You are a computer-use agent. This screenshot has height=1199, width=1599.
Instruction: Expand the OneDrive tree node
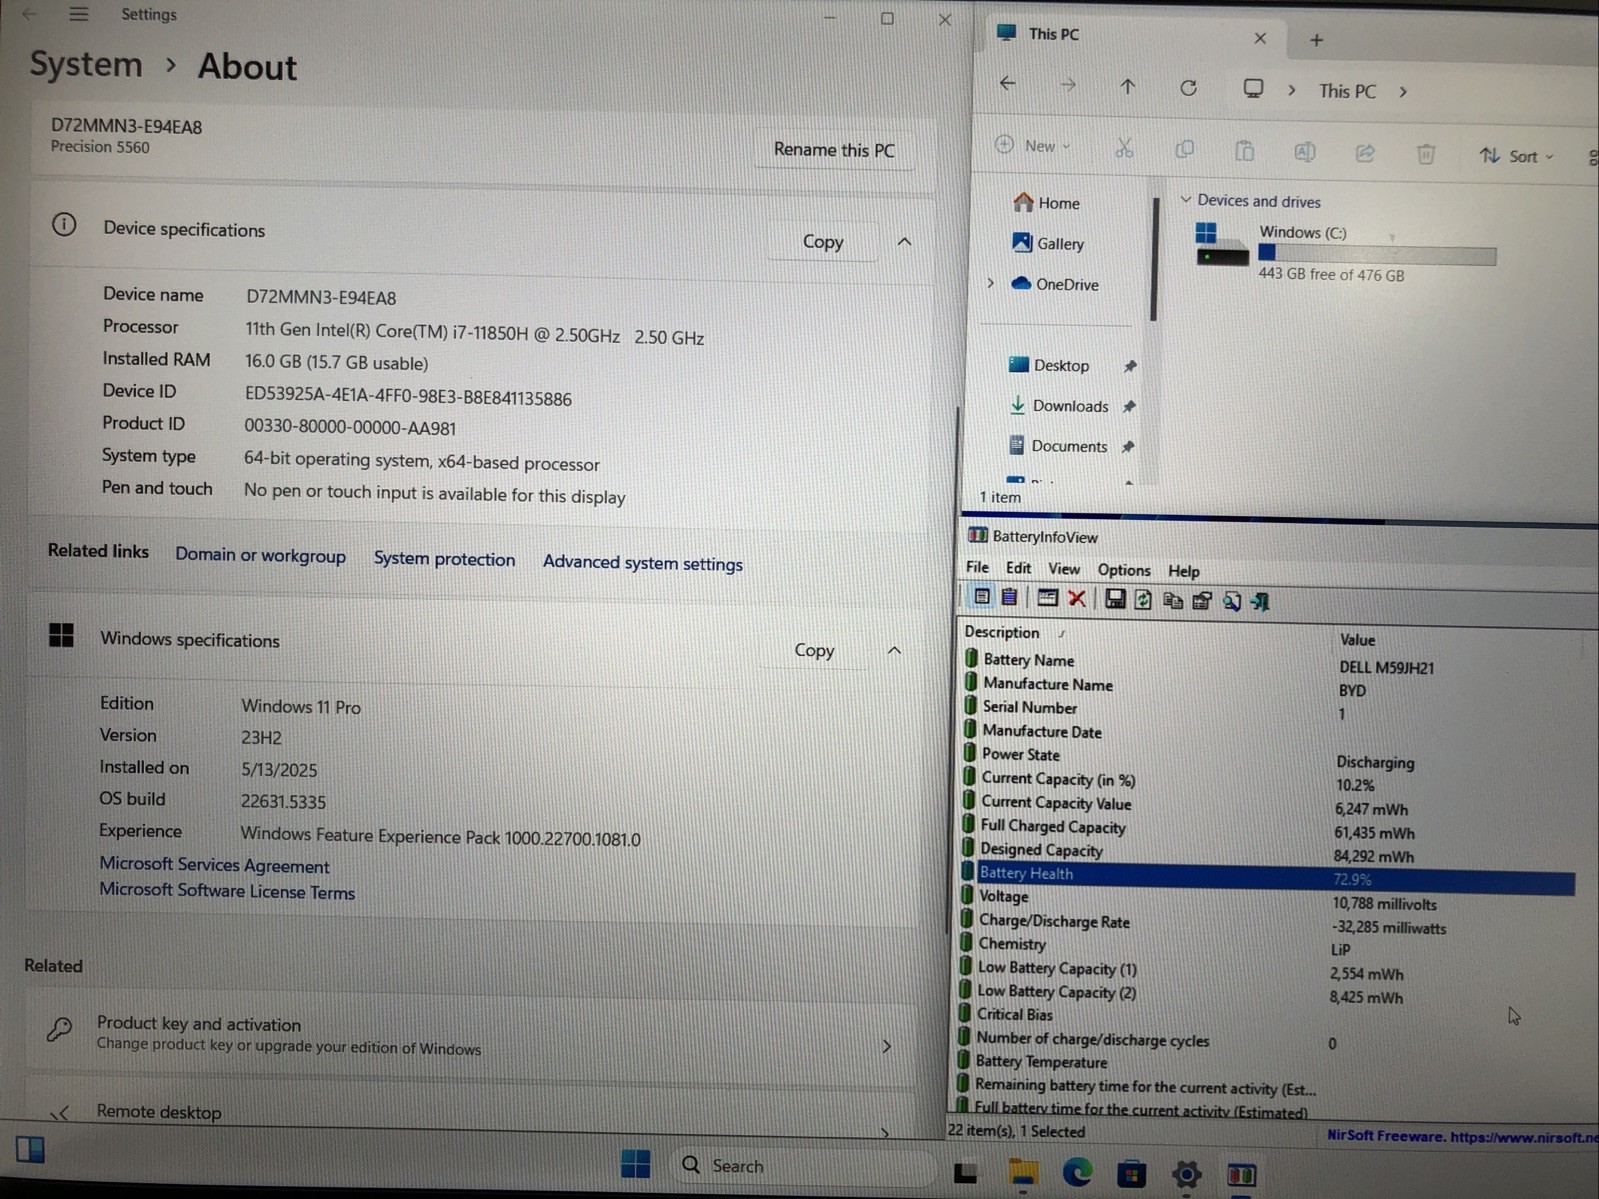[991, 283]
